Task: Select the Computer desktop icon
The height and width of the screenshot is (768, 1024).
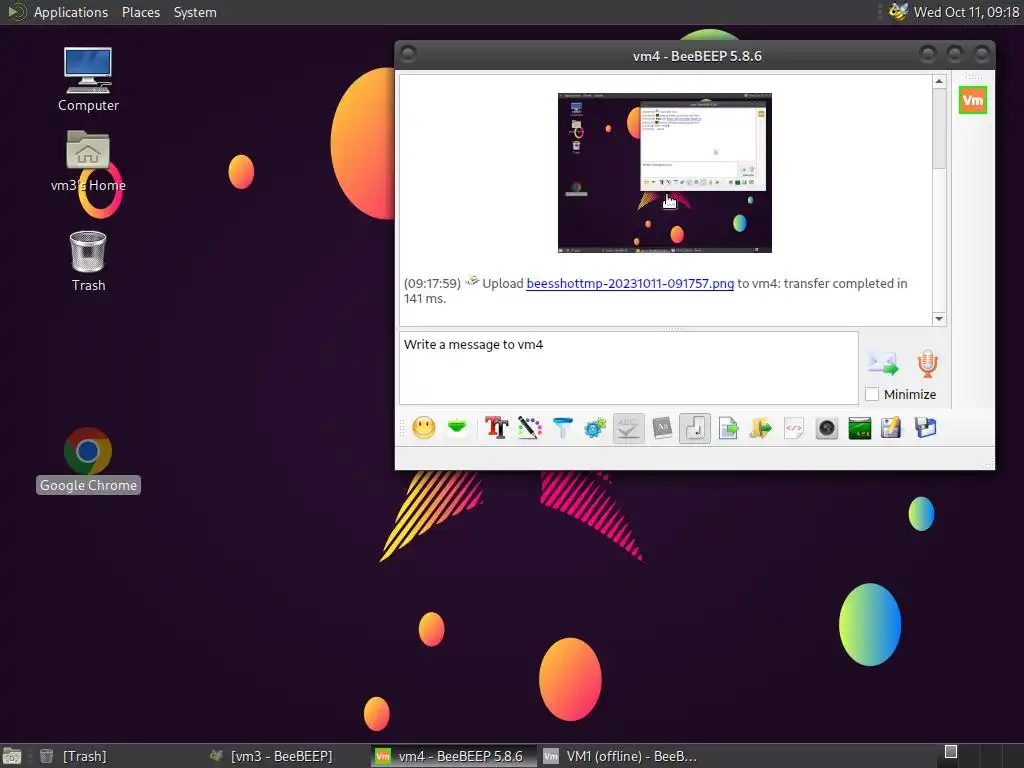Action: [88, 80]
